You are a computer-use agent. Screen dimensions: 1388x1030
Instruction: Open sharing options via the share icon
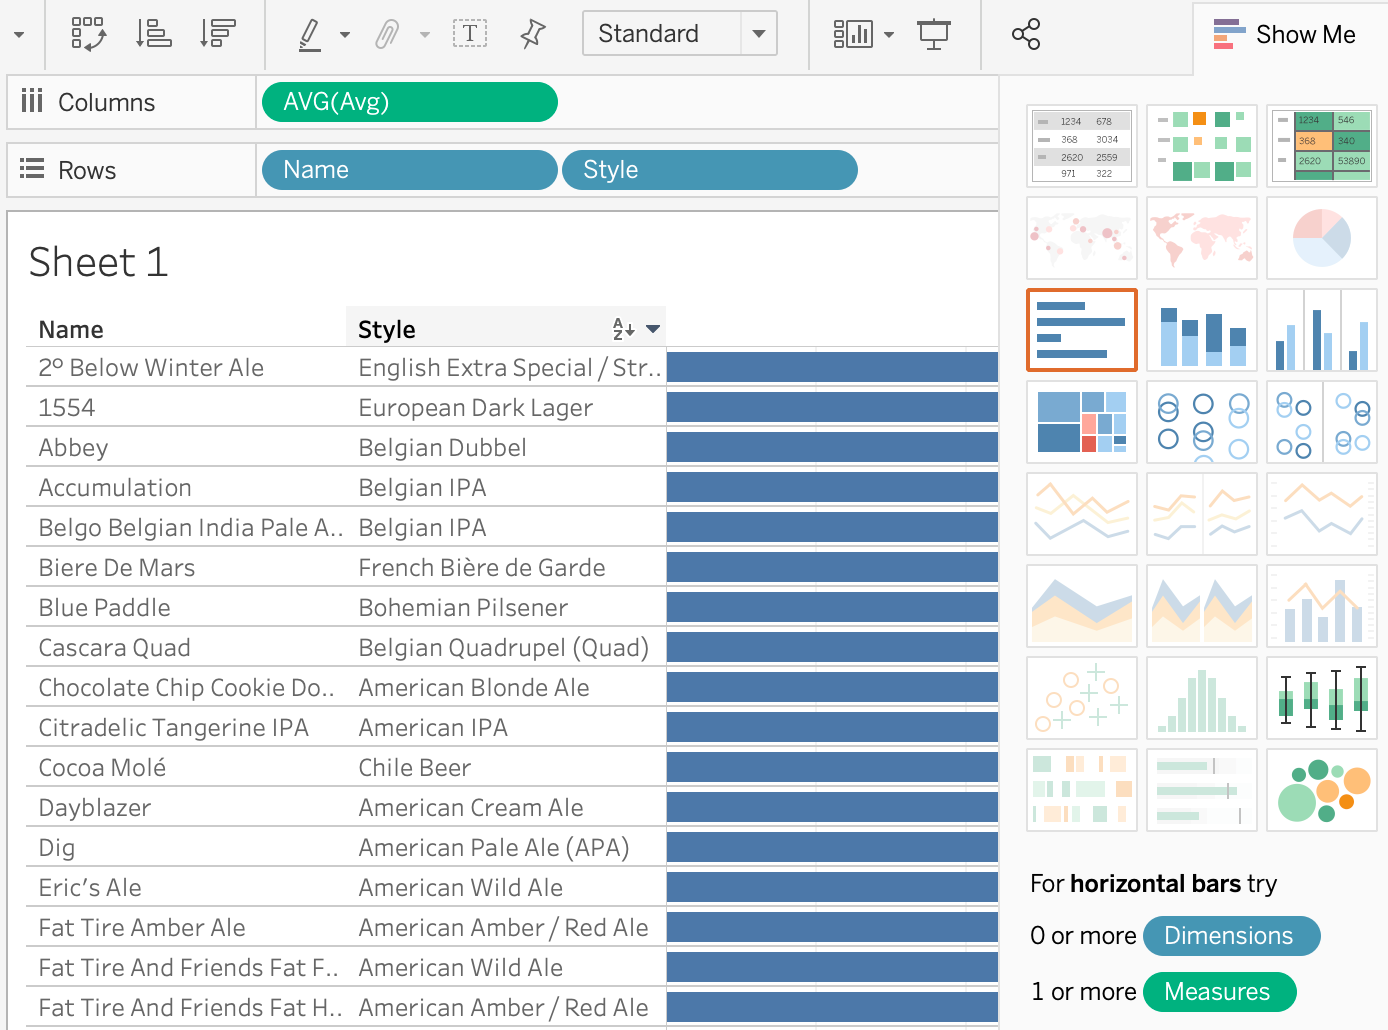point(1026,33)
